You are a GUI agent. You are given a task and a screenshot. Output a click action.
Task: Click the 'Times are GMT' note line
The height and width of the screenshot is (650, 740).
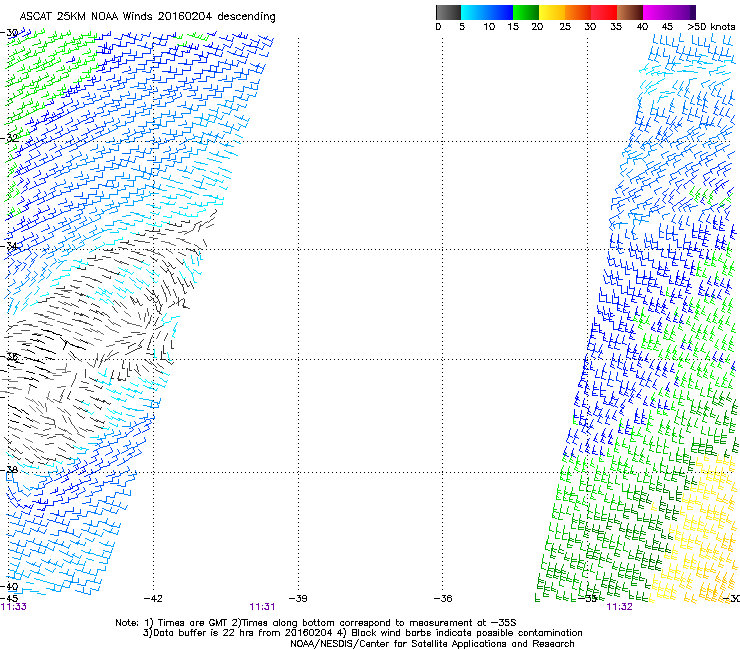[x=316, y=623]
